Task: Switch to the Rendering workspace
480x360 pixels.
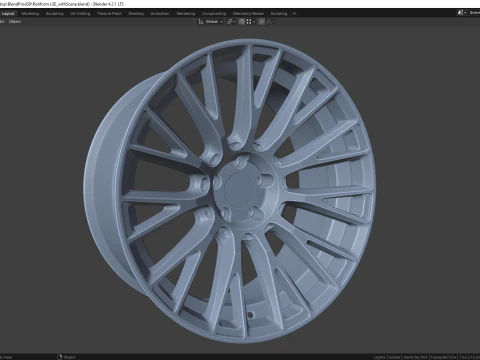Action: [x=186, y=14]
